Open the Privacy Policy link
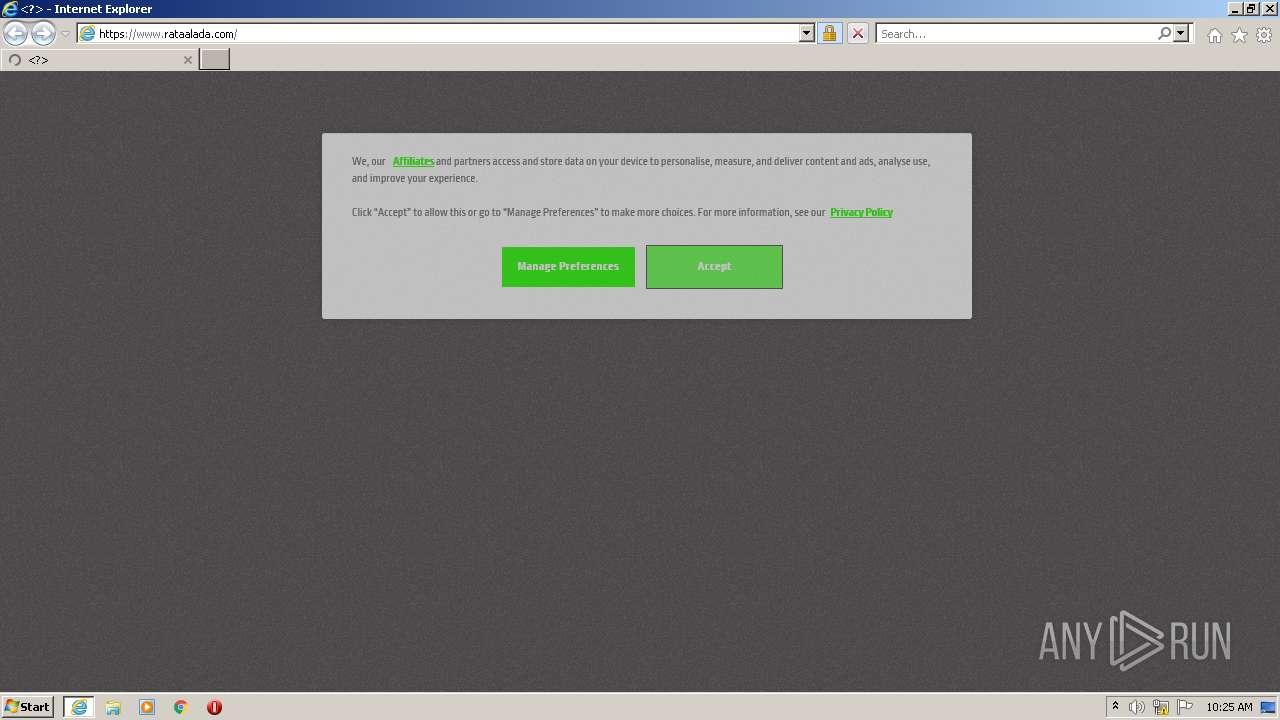Image resolution: width=1280 pixels, height=720 pixels. (x=861, y=212)
